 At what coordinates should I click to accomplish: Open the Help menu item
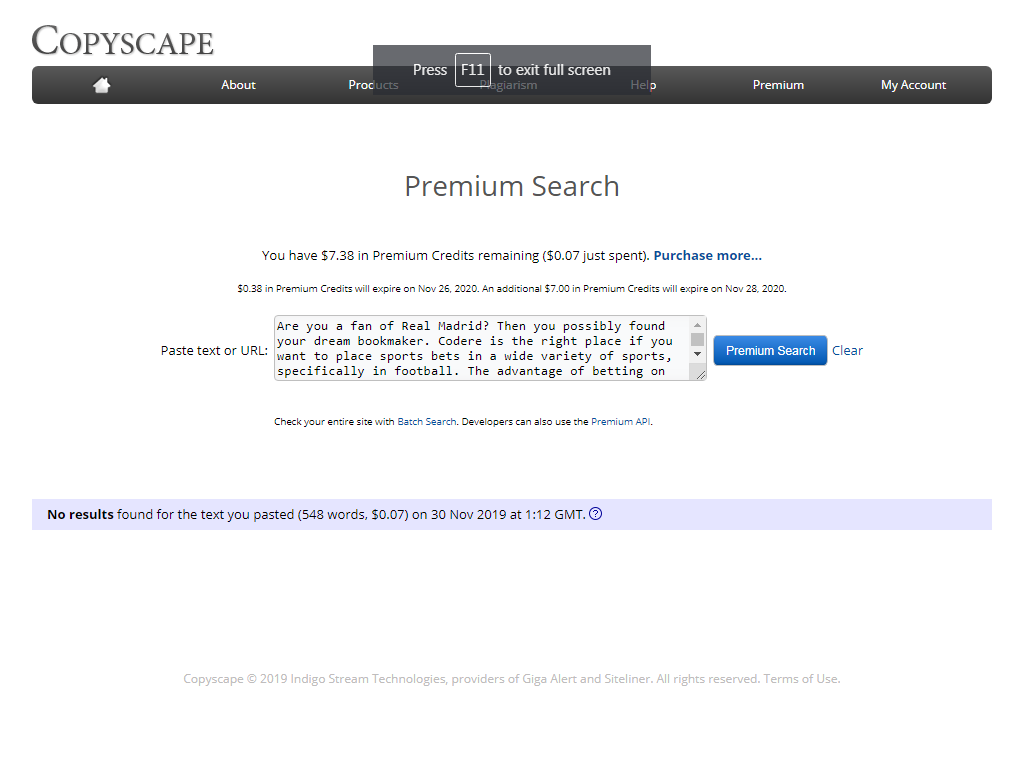click(643, 85)
